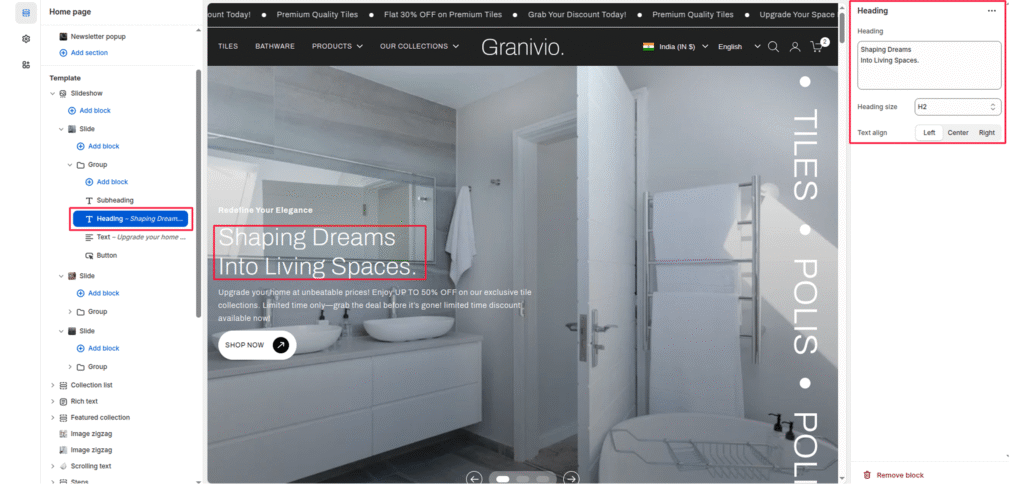1024x484 pixels.
Task: Click into the Heading text field
Action: coord(929,65)
